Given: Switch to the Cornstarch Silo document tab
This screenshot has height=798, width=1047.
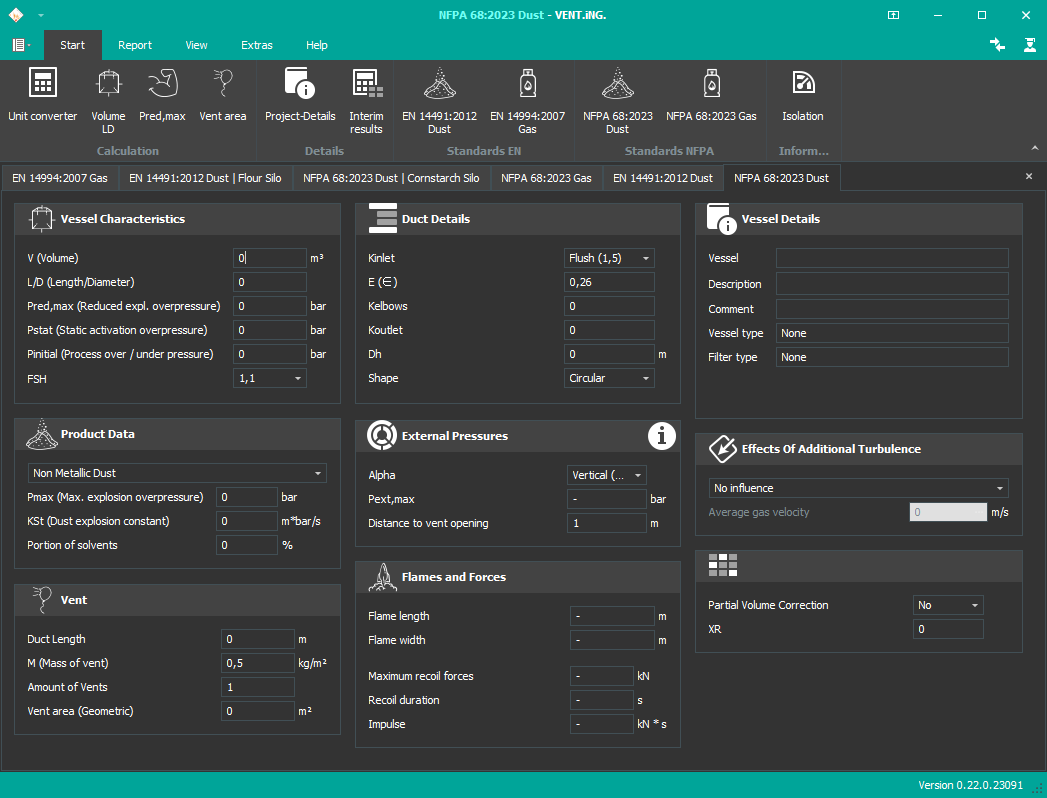Looking at the screenshot, I should (x=391, y=178).
